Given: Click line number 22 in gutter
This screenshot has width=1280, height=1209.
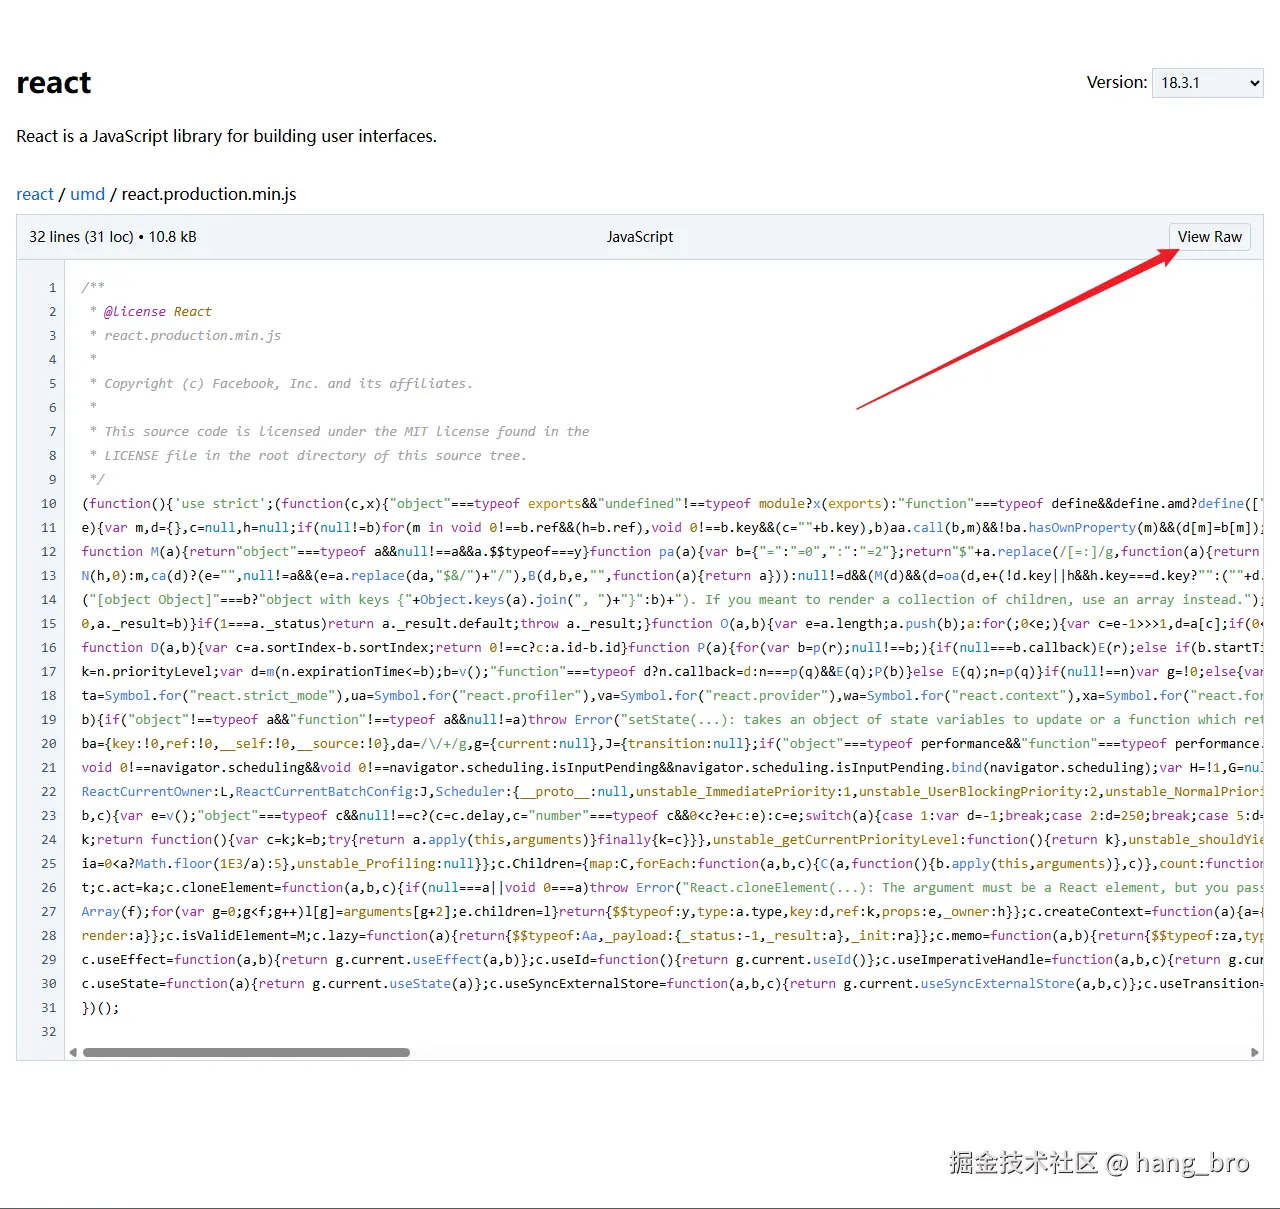Looking at the screenshot, I should 49,792.
